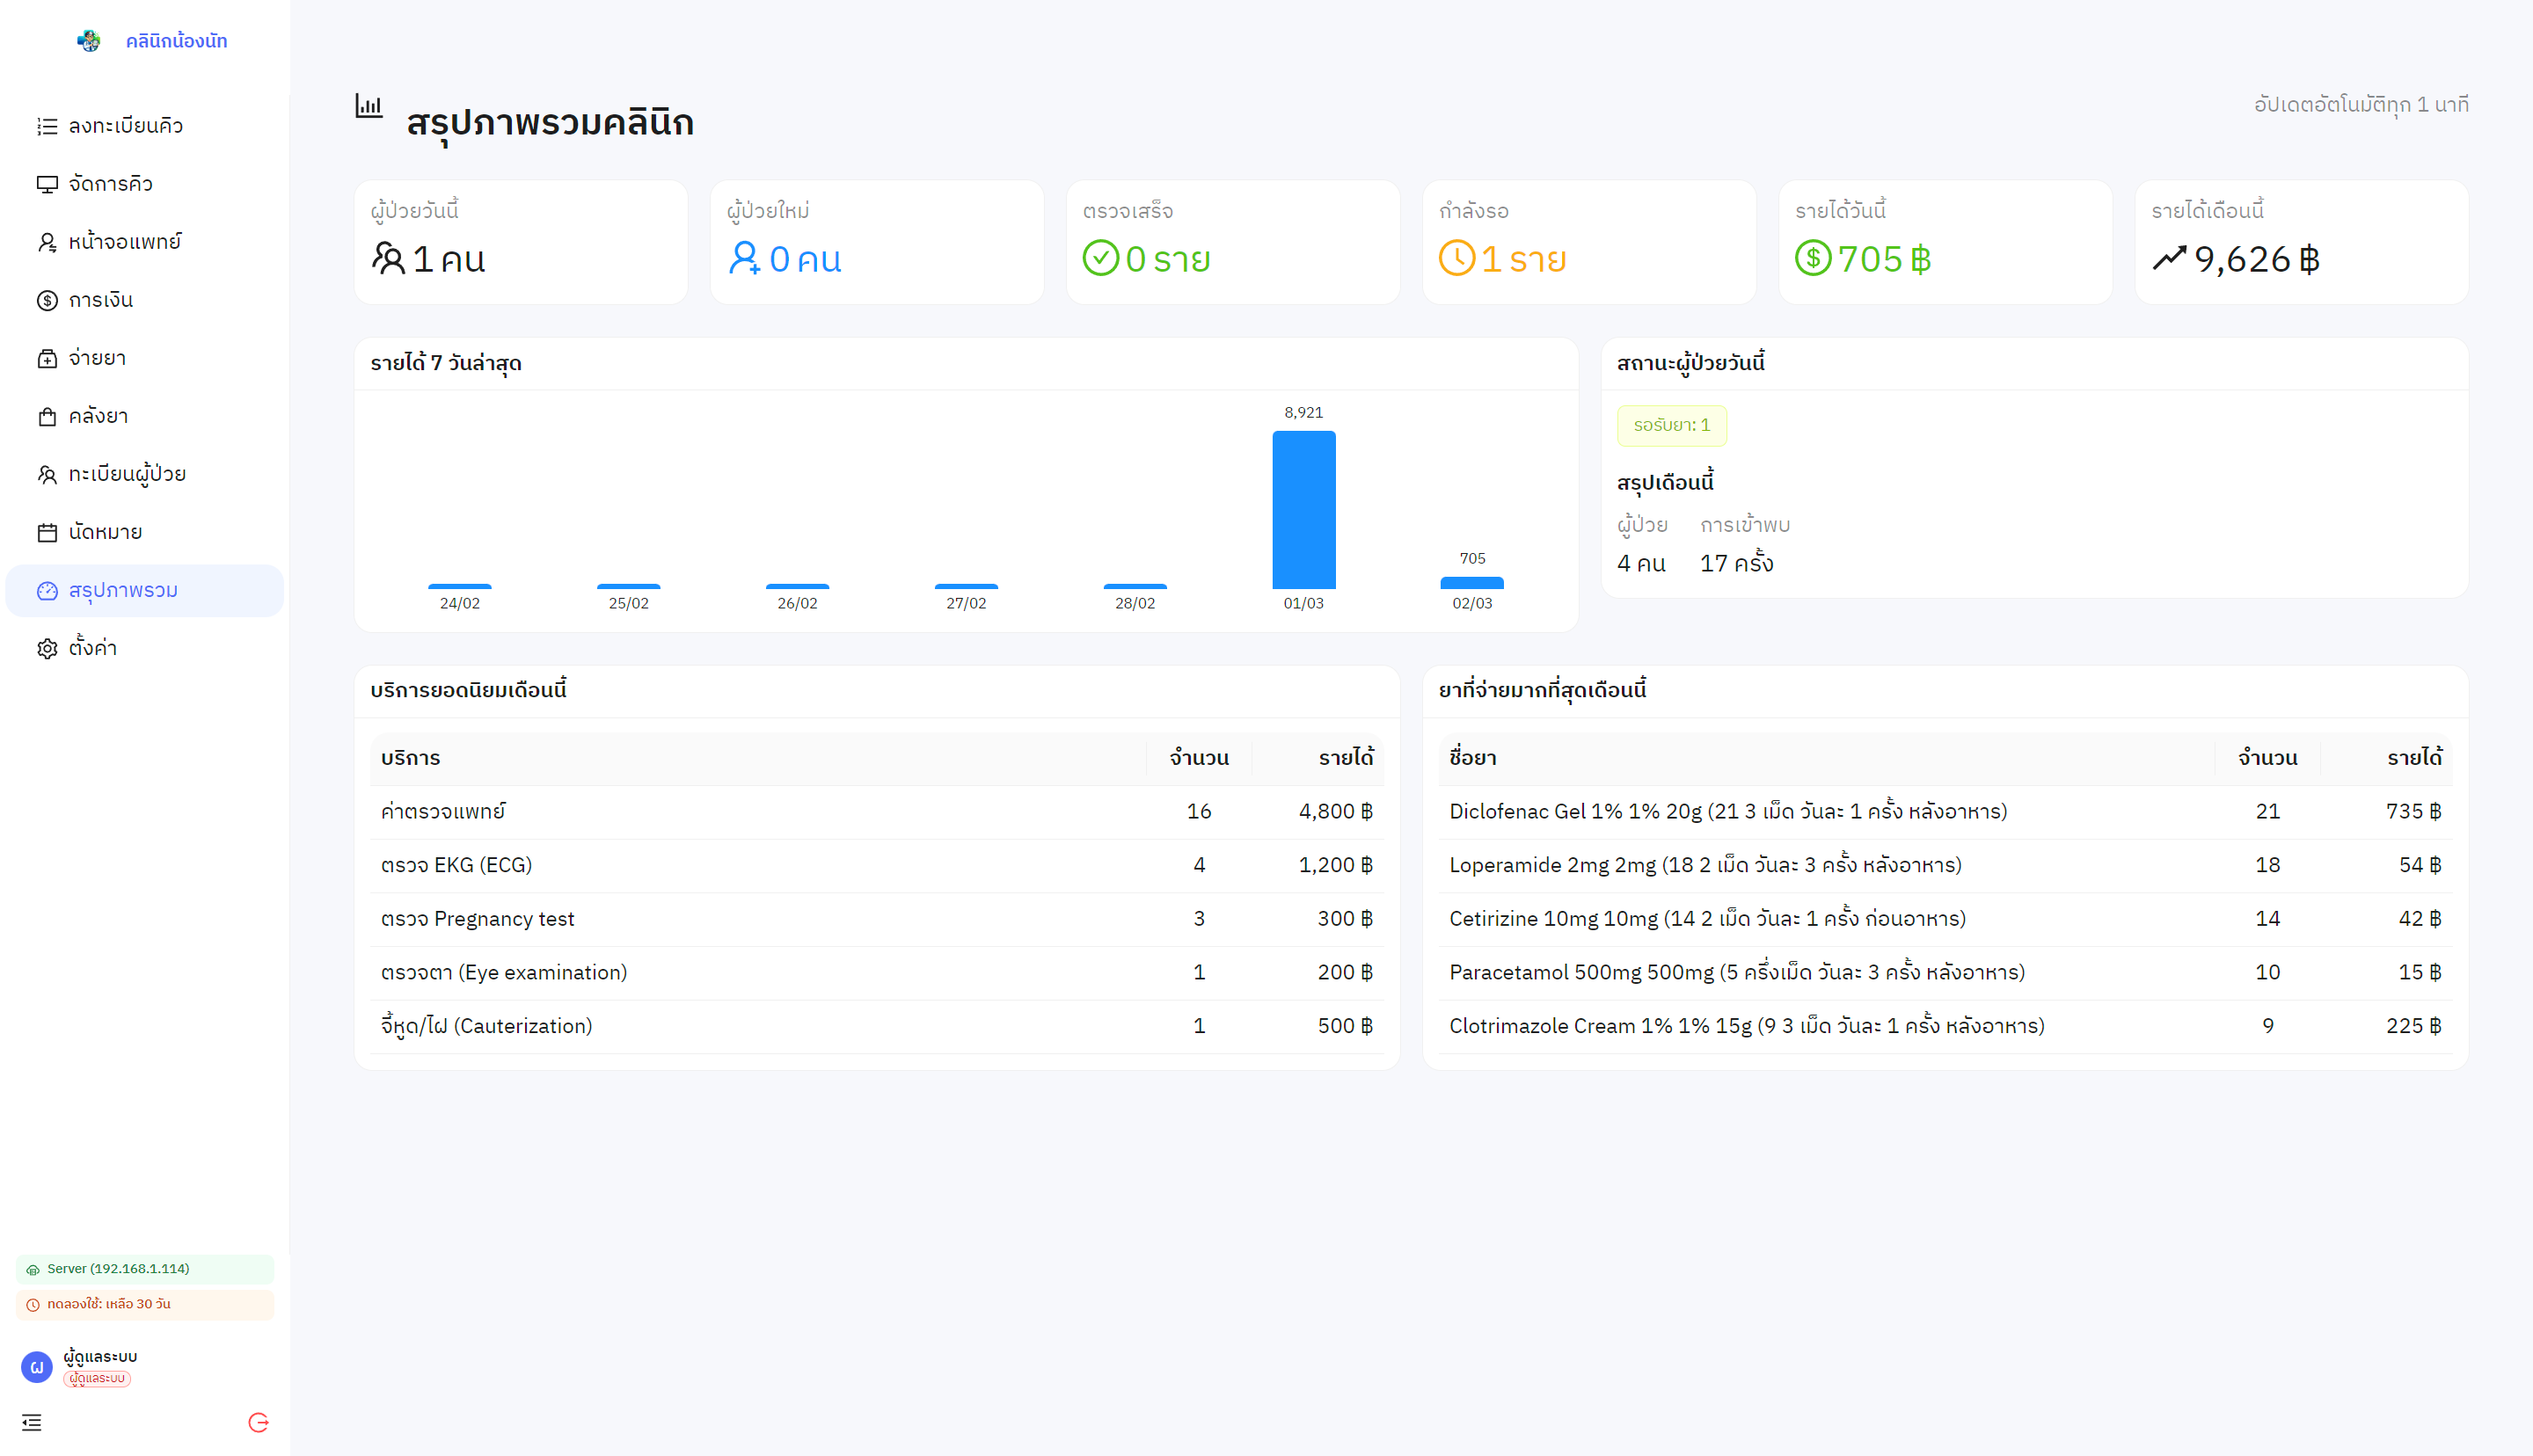Click the 02/03 revenue bar in the chart

point(1471,582)
